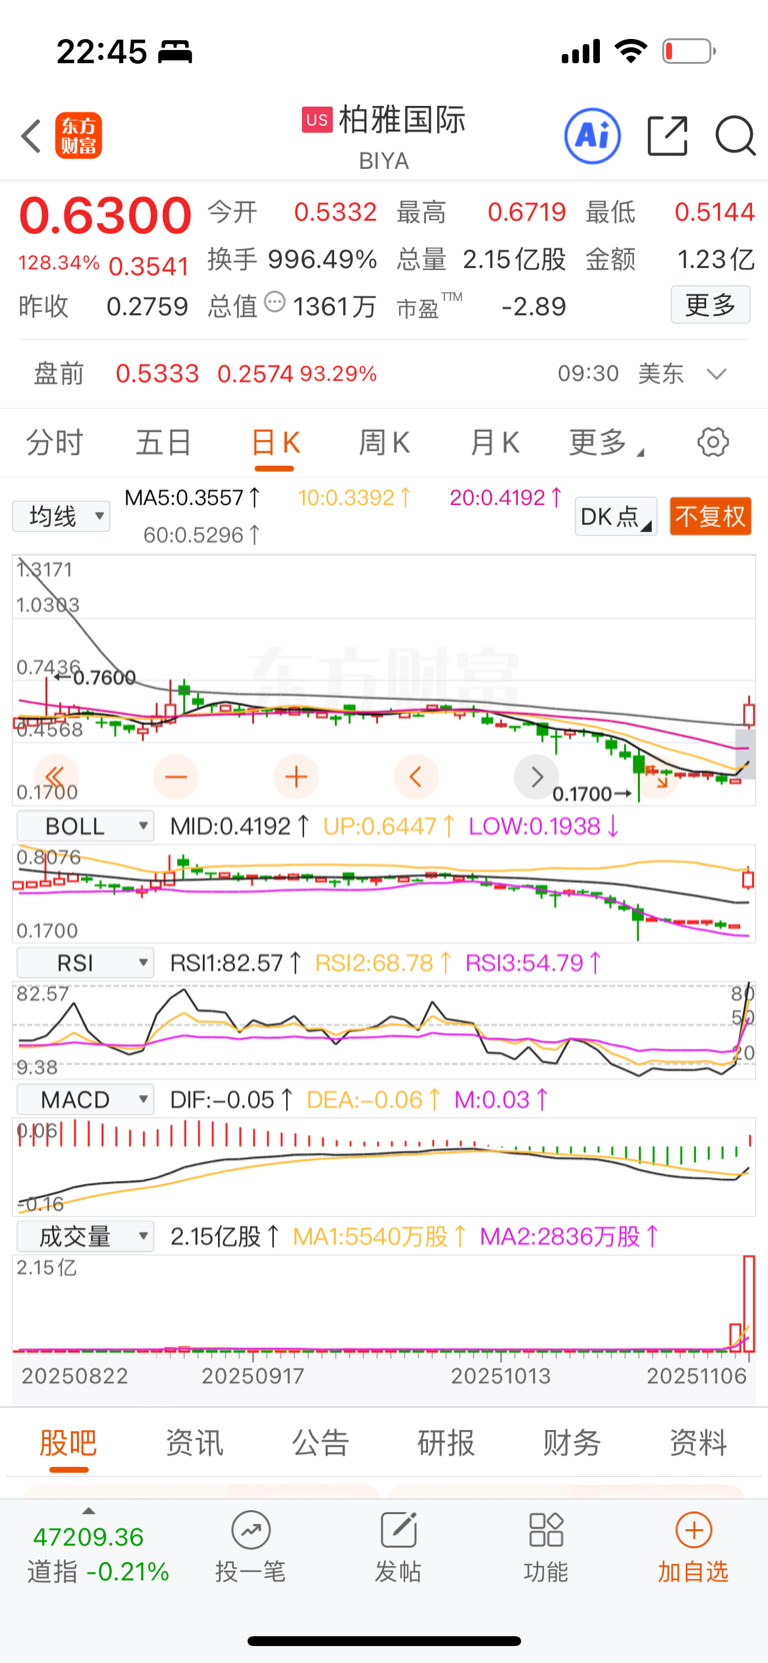Screen dimensions: 768x1663
Task: Open the MACD indicator dropdown
Action: pos(85,1100)
